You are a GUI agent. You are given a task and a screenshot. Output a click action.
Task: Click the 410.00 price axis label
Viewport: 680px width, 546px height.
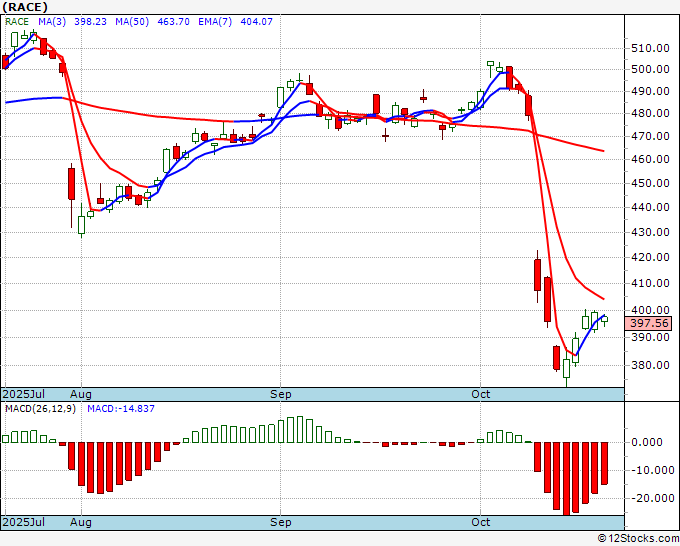[650, 284]
